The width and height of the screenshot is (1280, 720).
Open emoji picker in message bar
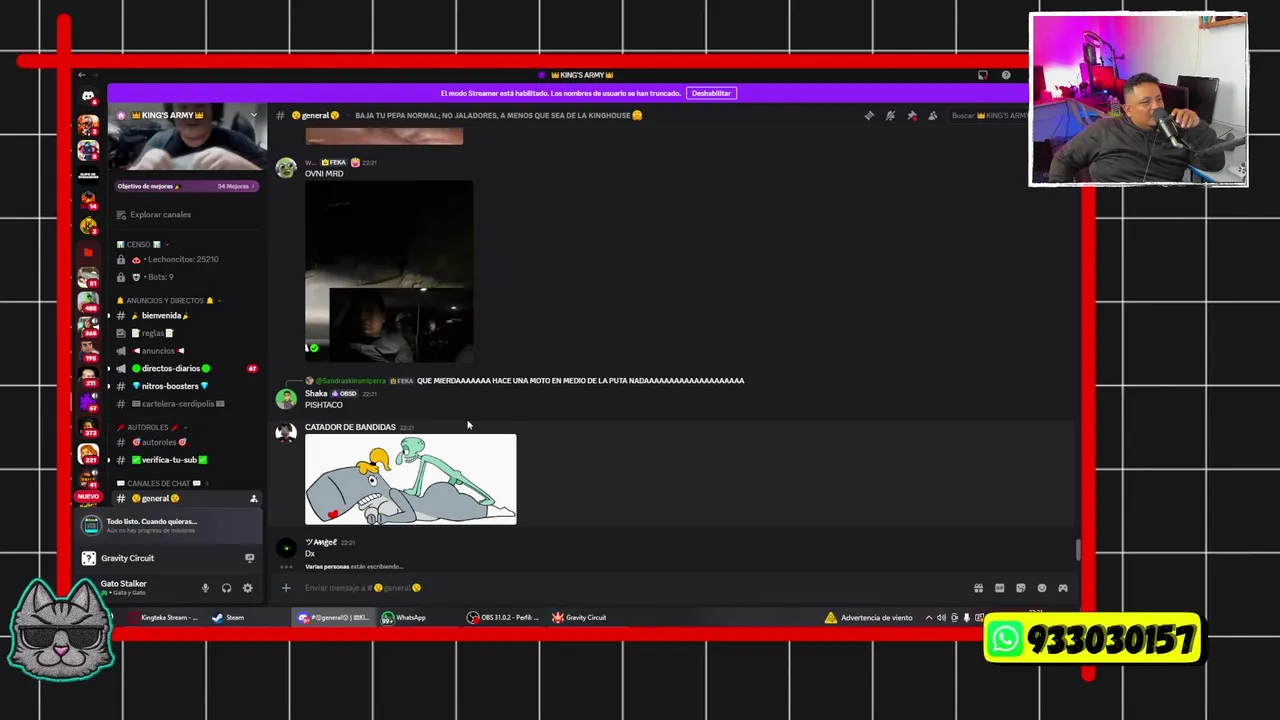tap(1041, 588)
